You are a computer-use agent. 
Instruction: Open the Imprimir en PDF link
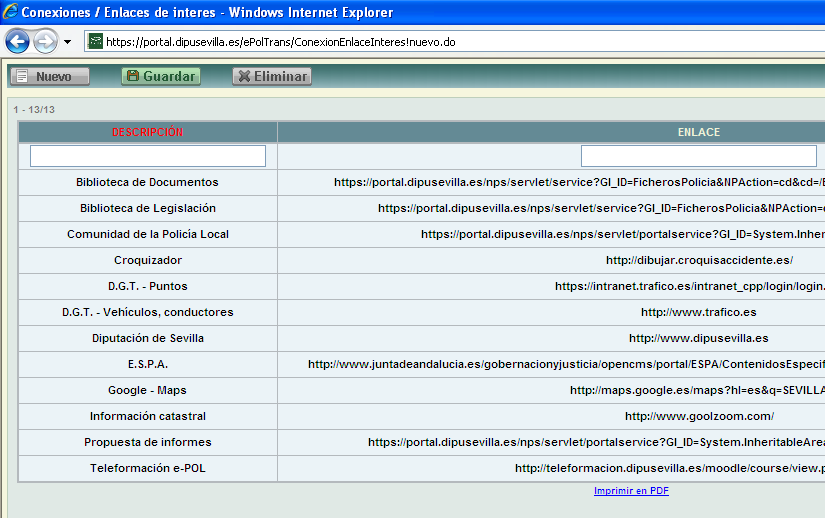coord(631,491)
